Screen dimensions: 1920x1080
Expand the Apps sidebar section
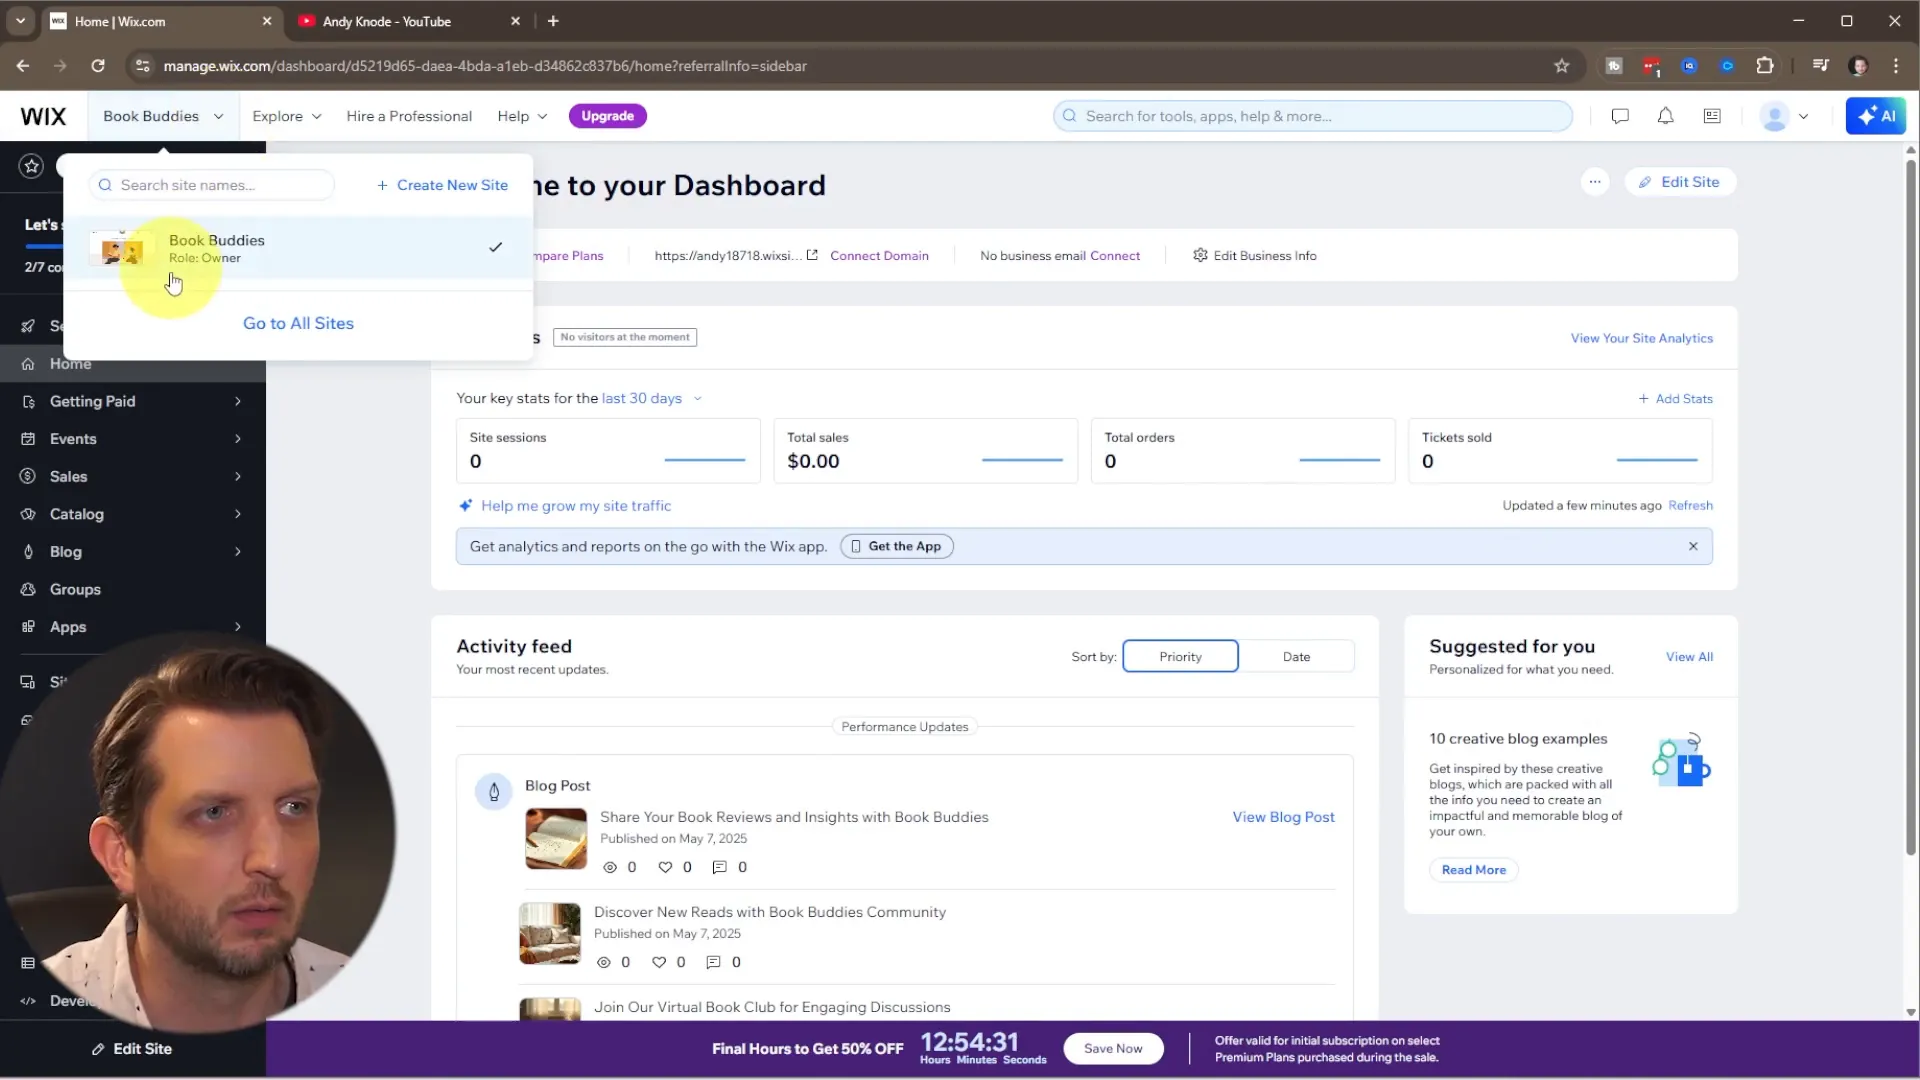coord(28,627)
